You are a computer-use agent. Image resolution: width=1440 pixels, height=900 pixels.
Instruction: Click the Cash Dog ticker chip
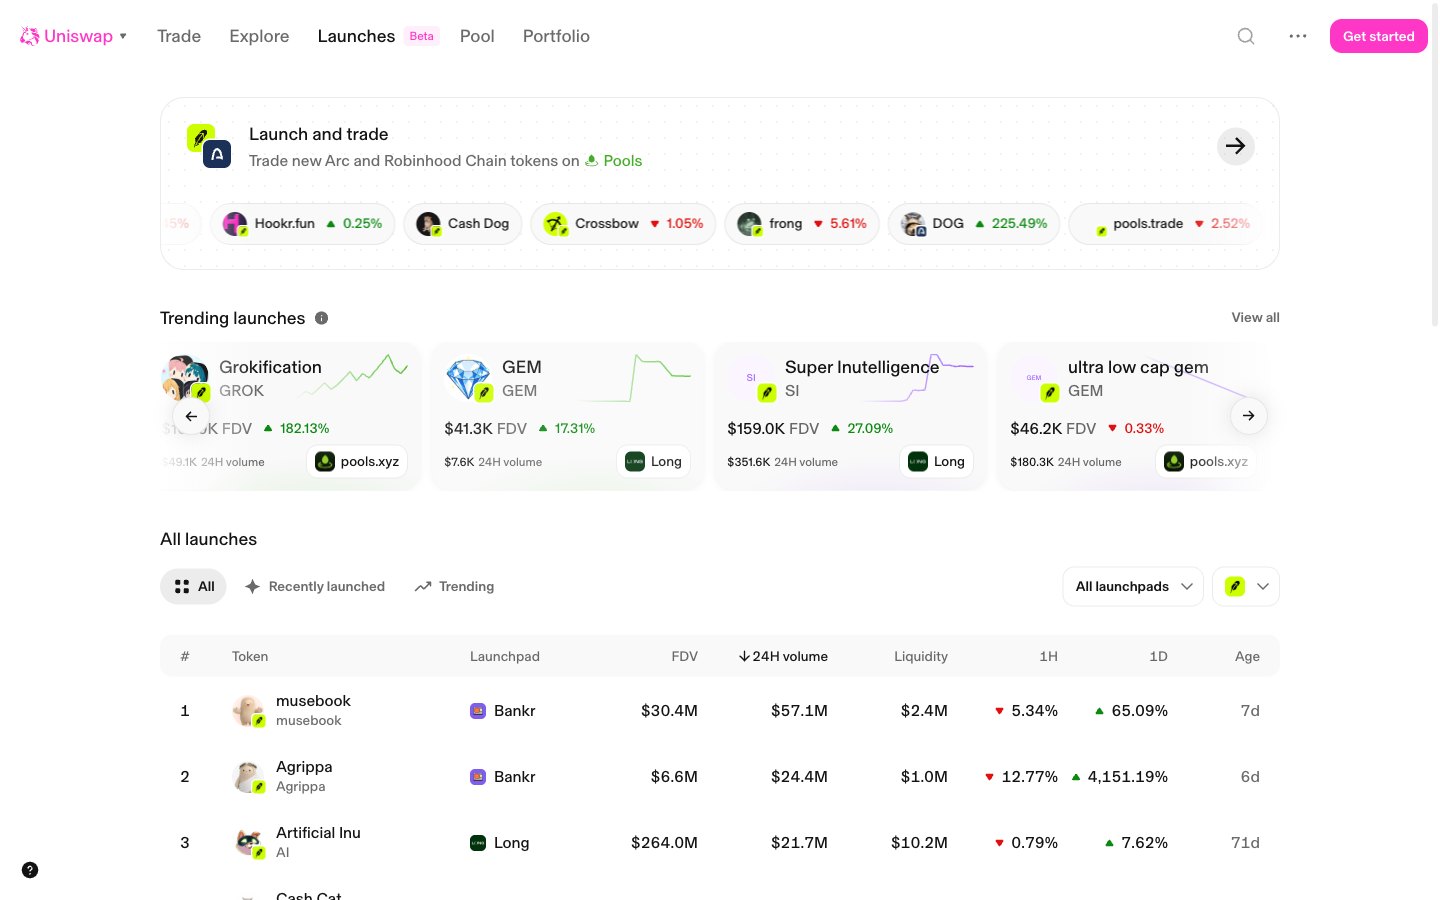tap(463, 224)
